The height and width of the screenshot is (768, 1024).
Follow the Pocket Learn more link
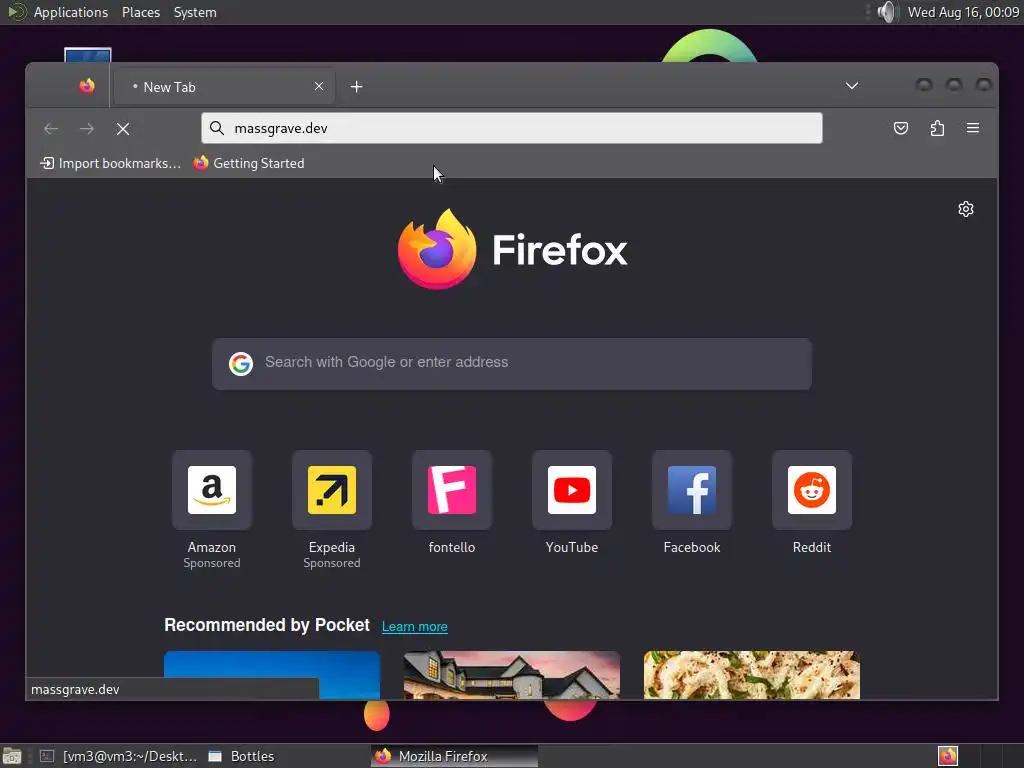pyautogui.click(x=415, y=627)
